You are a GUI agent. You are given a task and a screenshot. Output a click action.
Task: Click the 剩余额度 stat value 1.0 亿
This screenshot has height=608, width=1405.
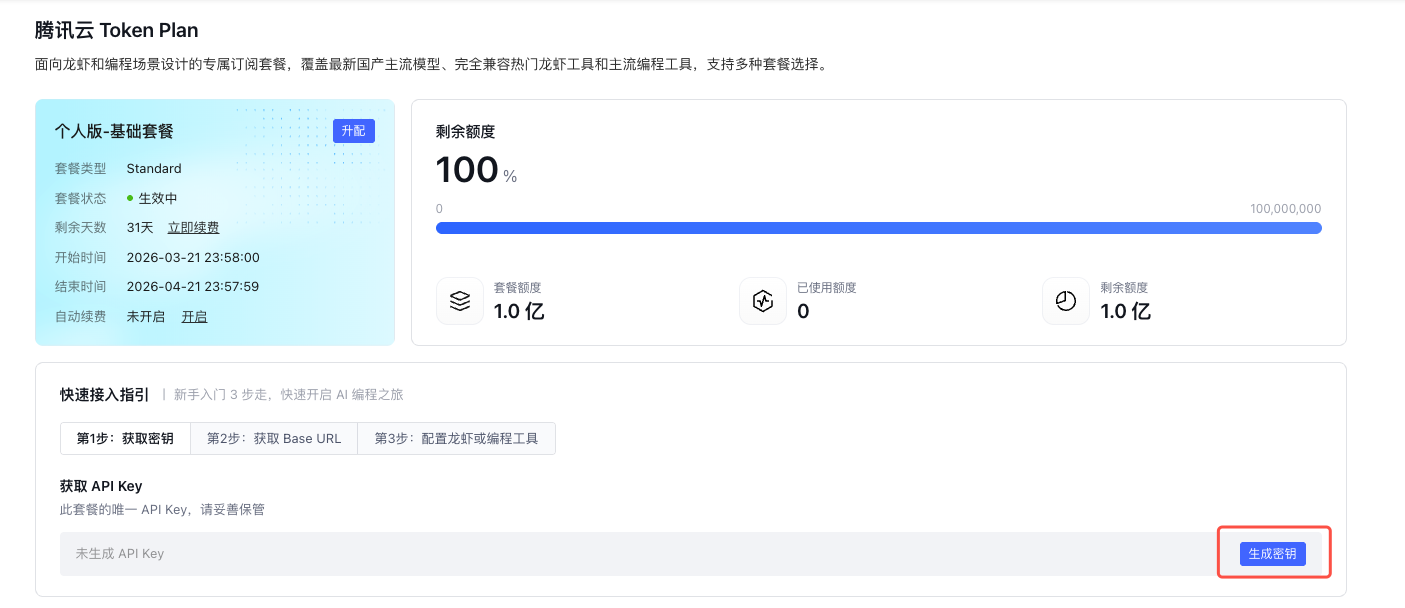(x=1126, y=311)
